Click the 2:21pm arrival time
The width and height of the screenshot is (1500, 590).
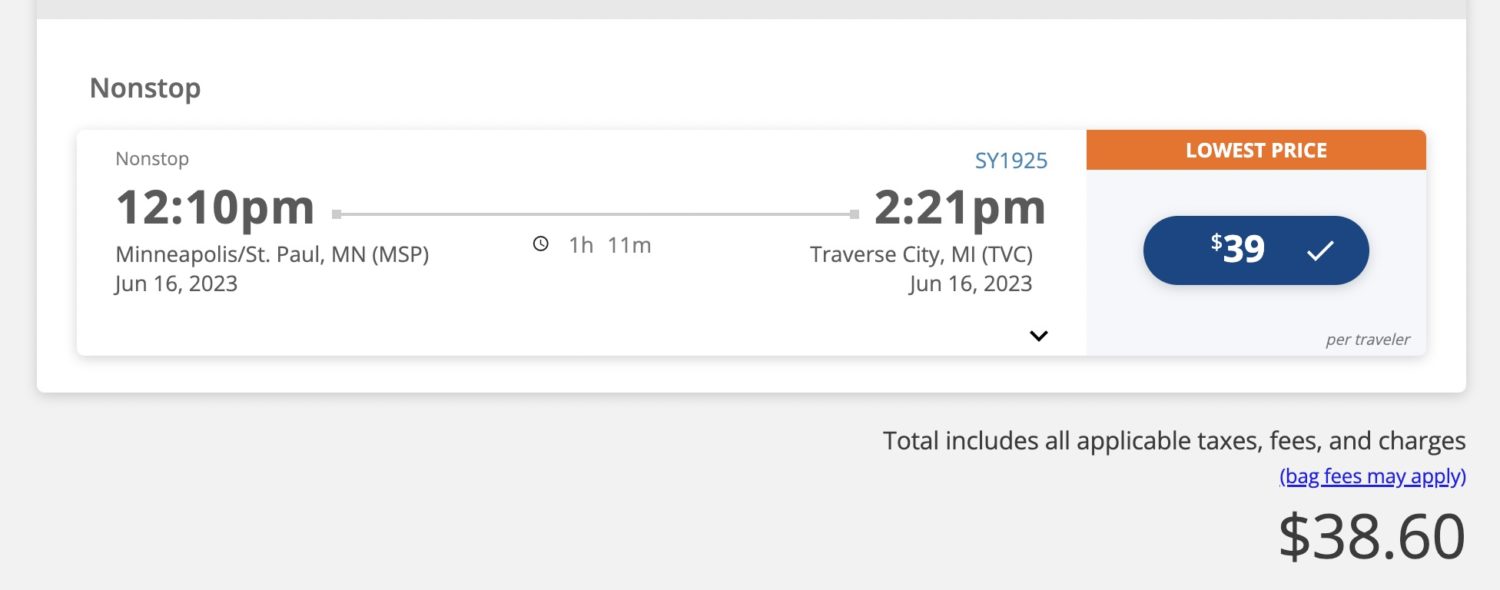pos(960,208)
